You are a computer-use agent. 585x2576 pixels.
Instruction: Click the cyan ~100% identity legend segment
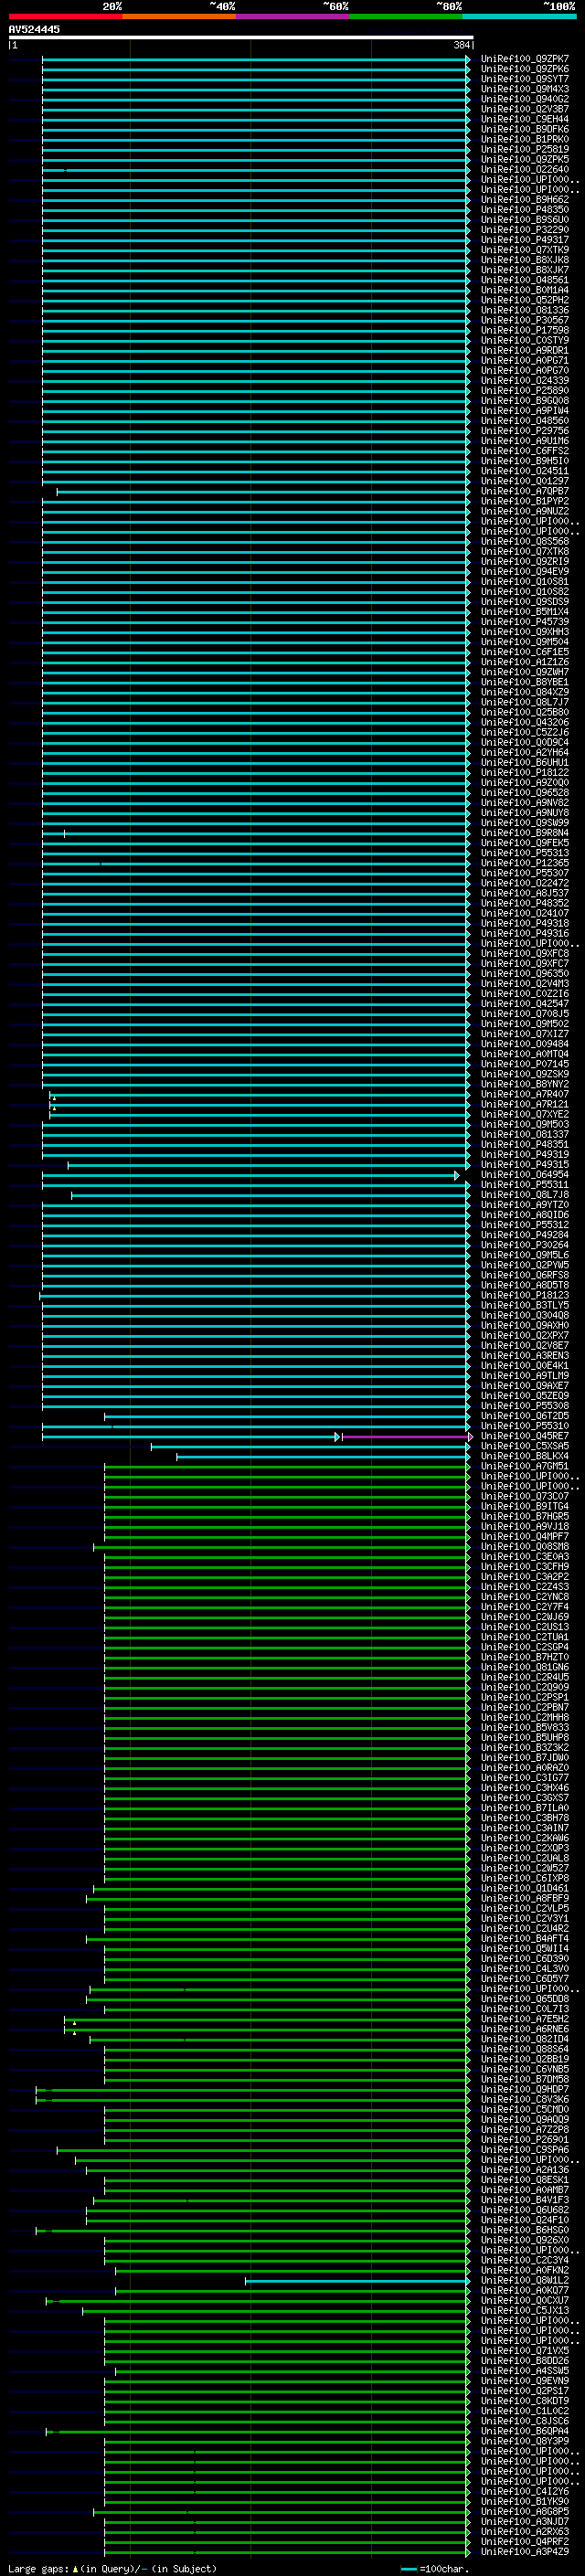pos(519,16)
